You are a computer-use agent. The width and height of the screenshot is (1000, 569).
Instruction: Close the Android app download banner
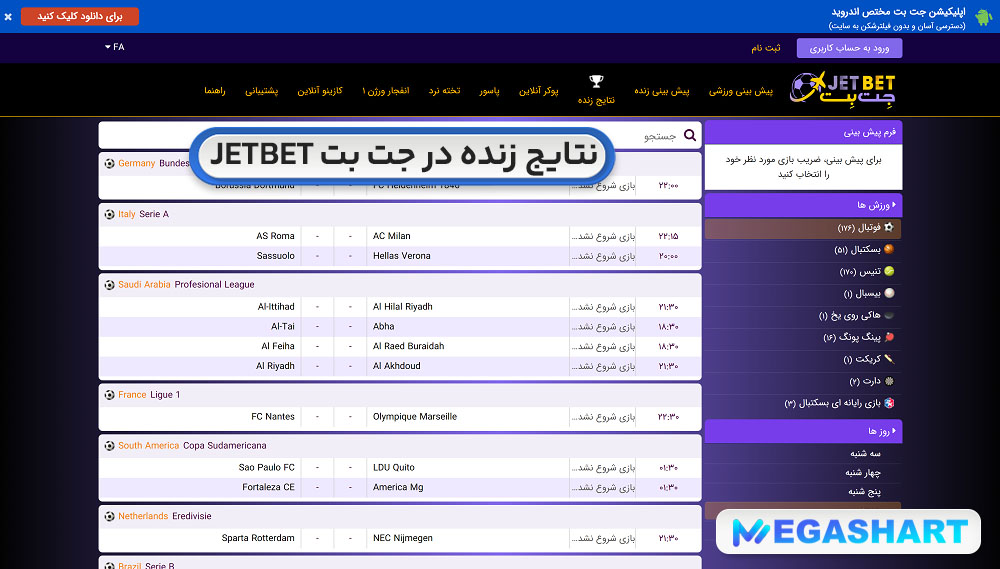[8, 17]
